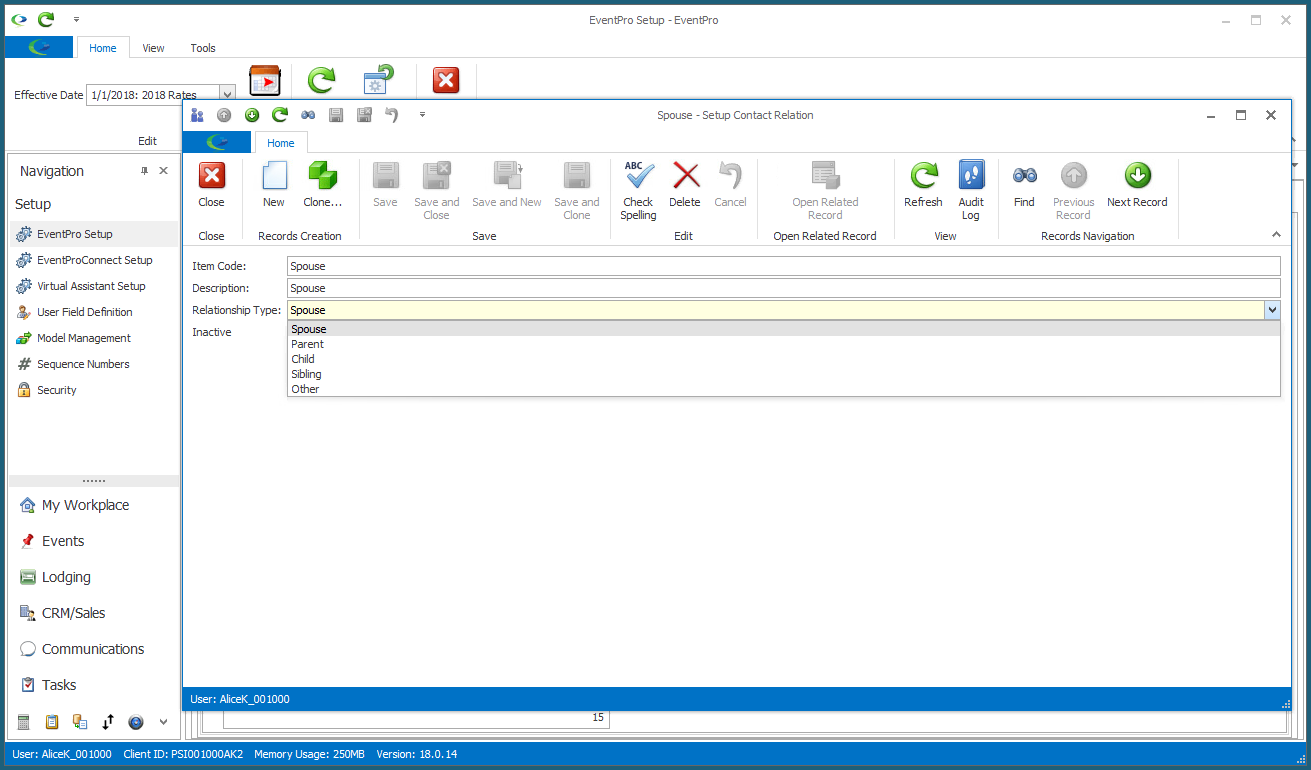The image size is (1311, 770).
Task: Click the blue globe icon at navigation bottom
Action: coord(136,722)
